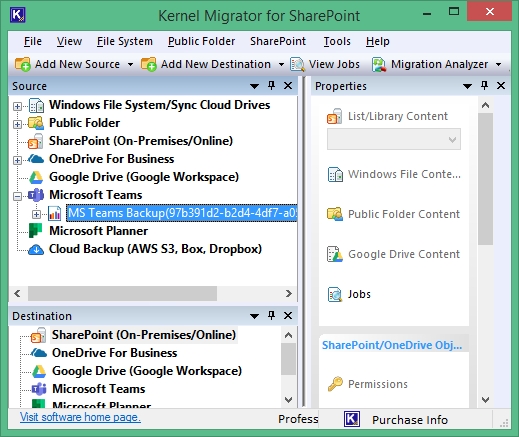
Task: Open Add New Source dropdown arrow
Action: pos(130,64)
